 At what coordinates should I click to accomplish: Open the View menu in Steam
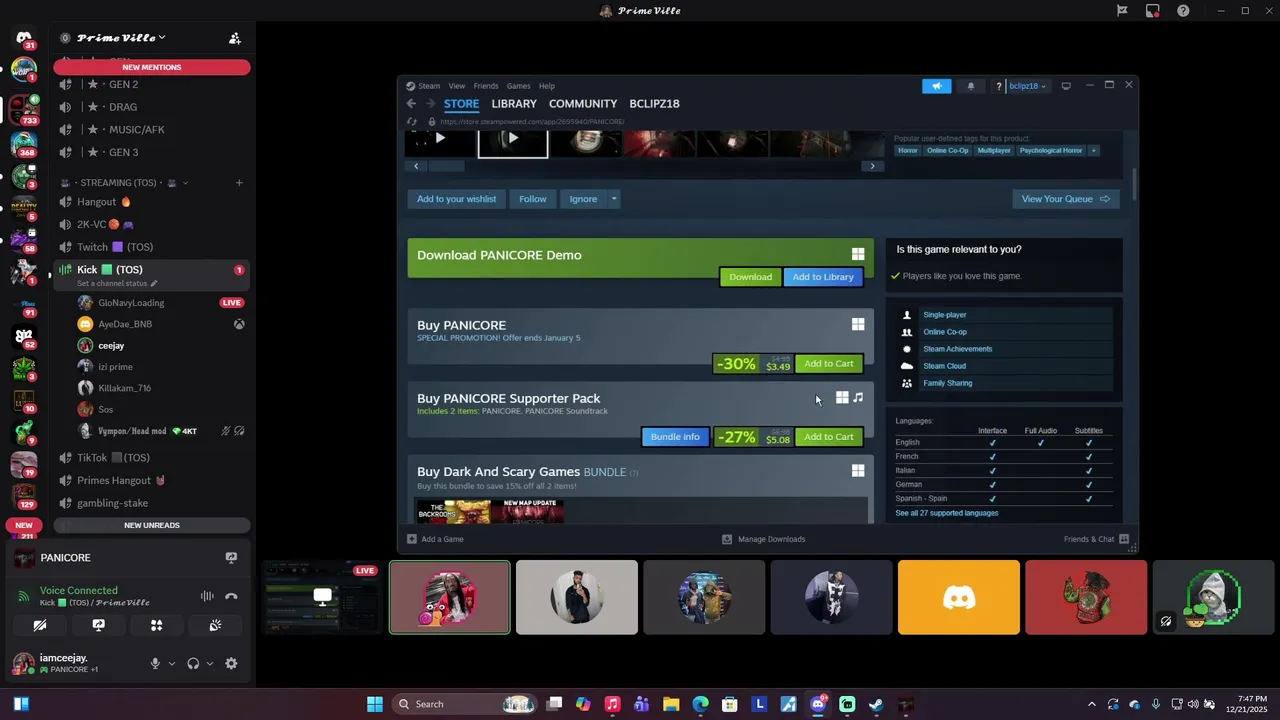tap(457, 86)
